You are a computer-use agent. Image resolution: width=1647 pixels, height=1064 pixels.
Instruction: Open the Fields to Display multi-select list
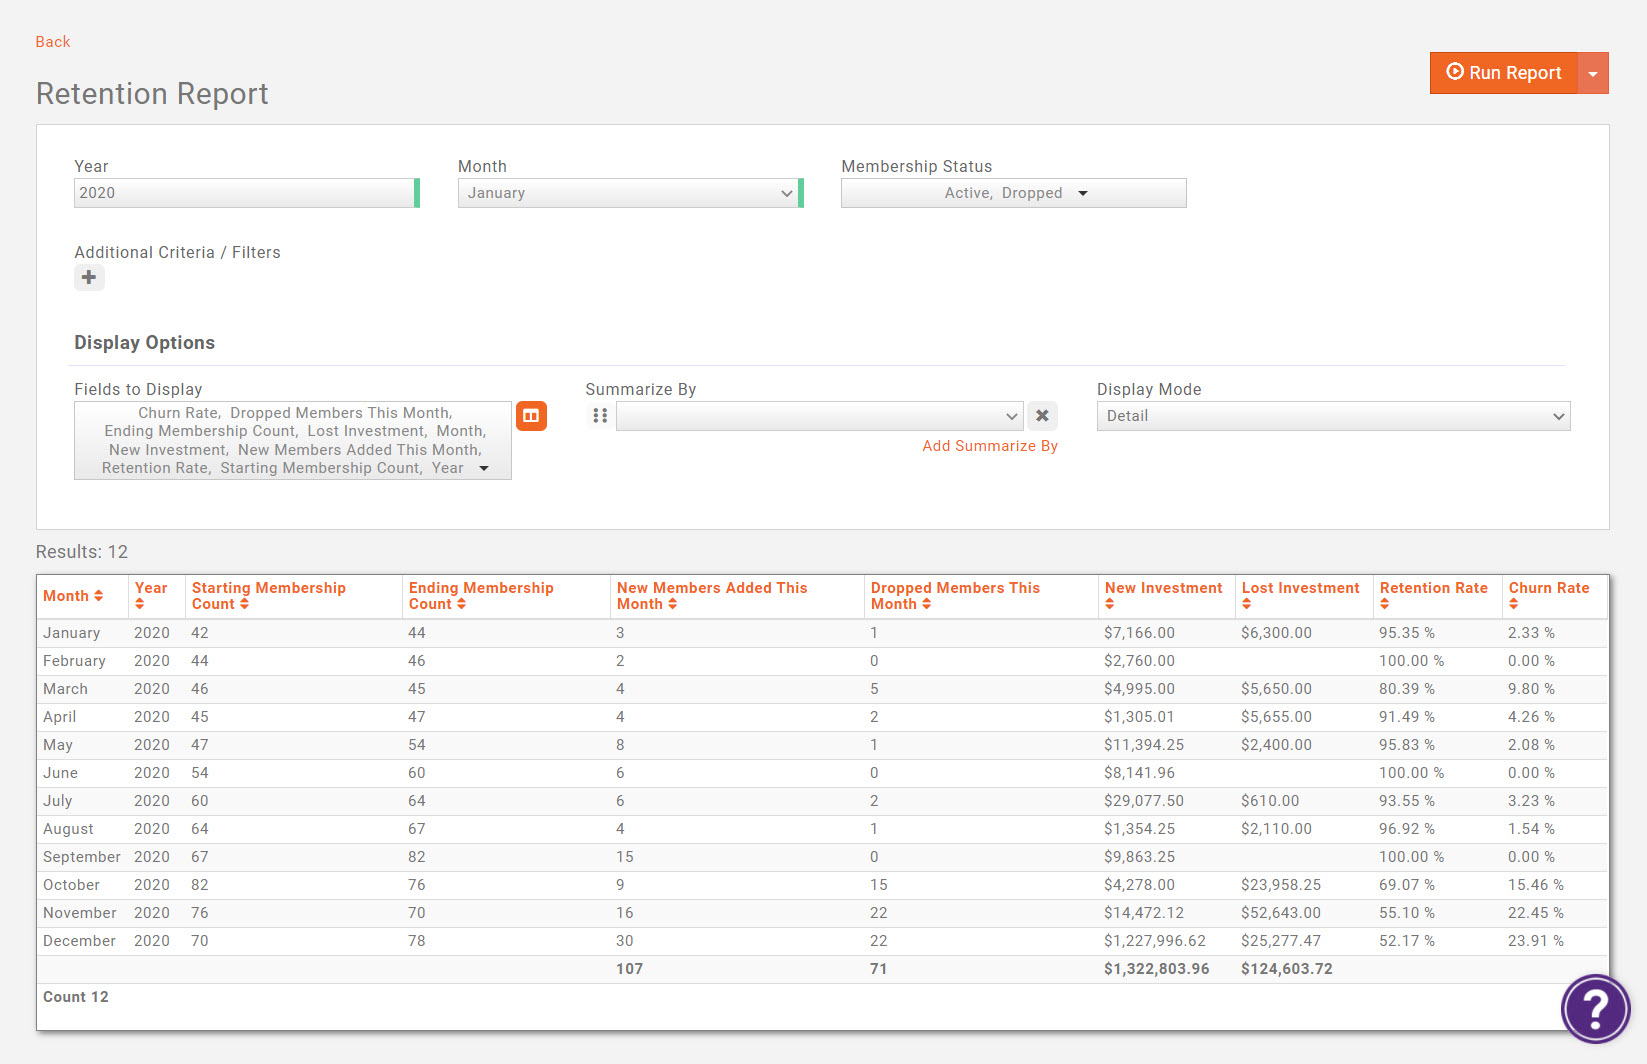pos(293,440)
